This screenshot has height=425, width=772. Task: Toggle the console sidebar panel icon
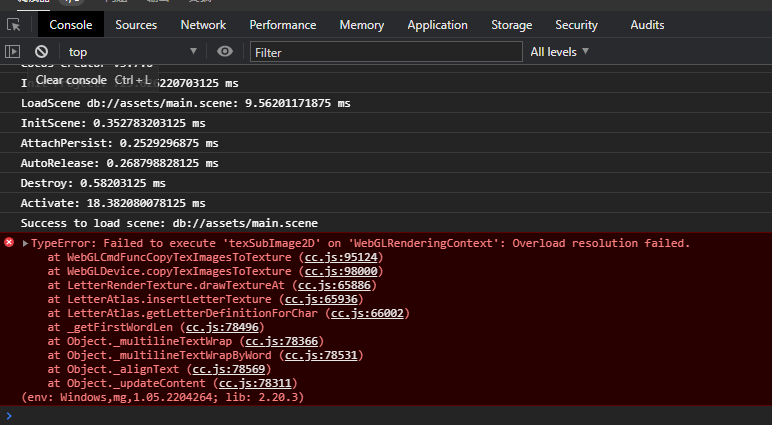point(13,51)
